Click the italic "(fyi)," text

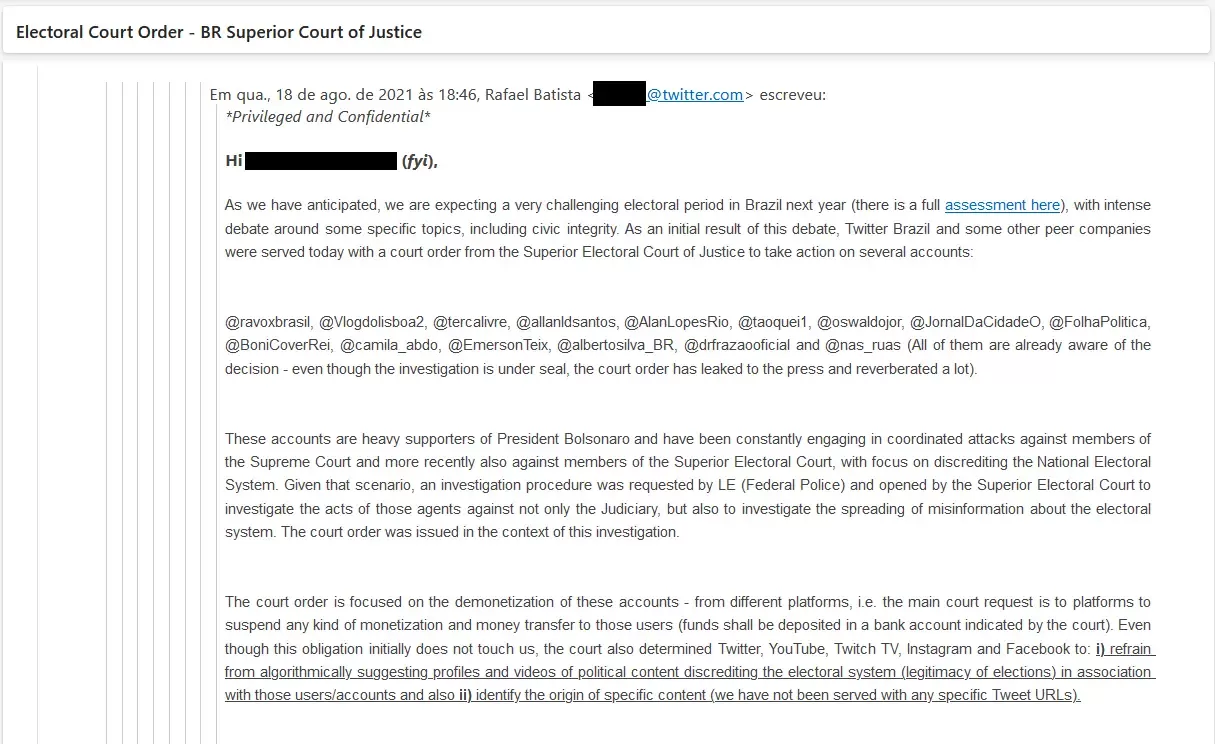click(420, 161)
